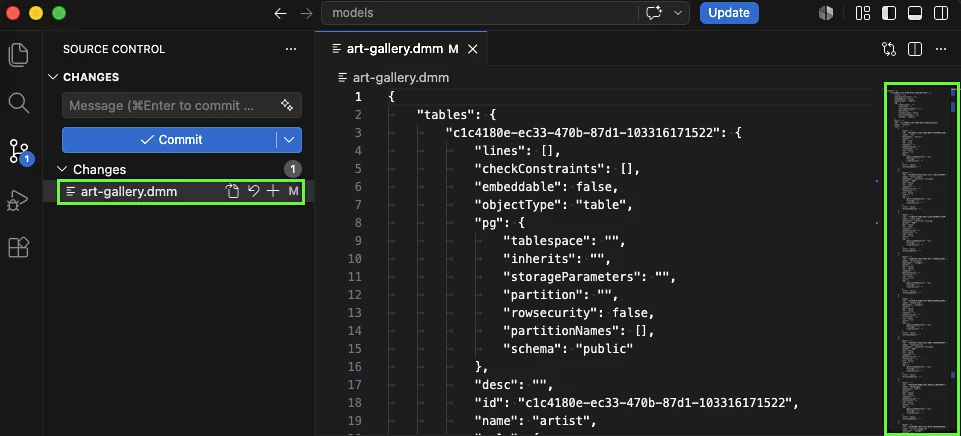Click the Commit button

pyautogui.click(x=169, y=140)
